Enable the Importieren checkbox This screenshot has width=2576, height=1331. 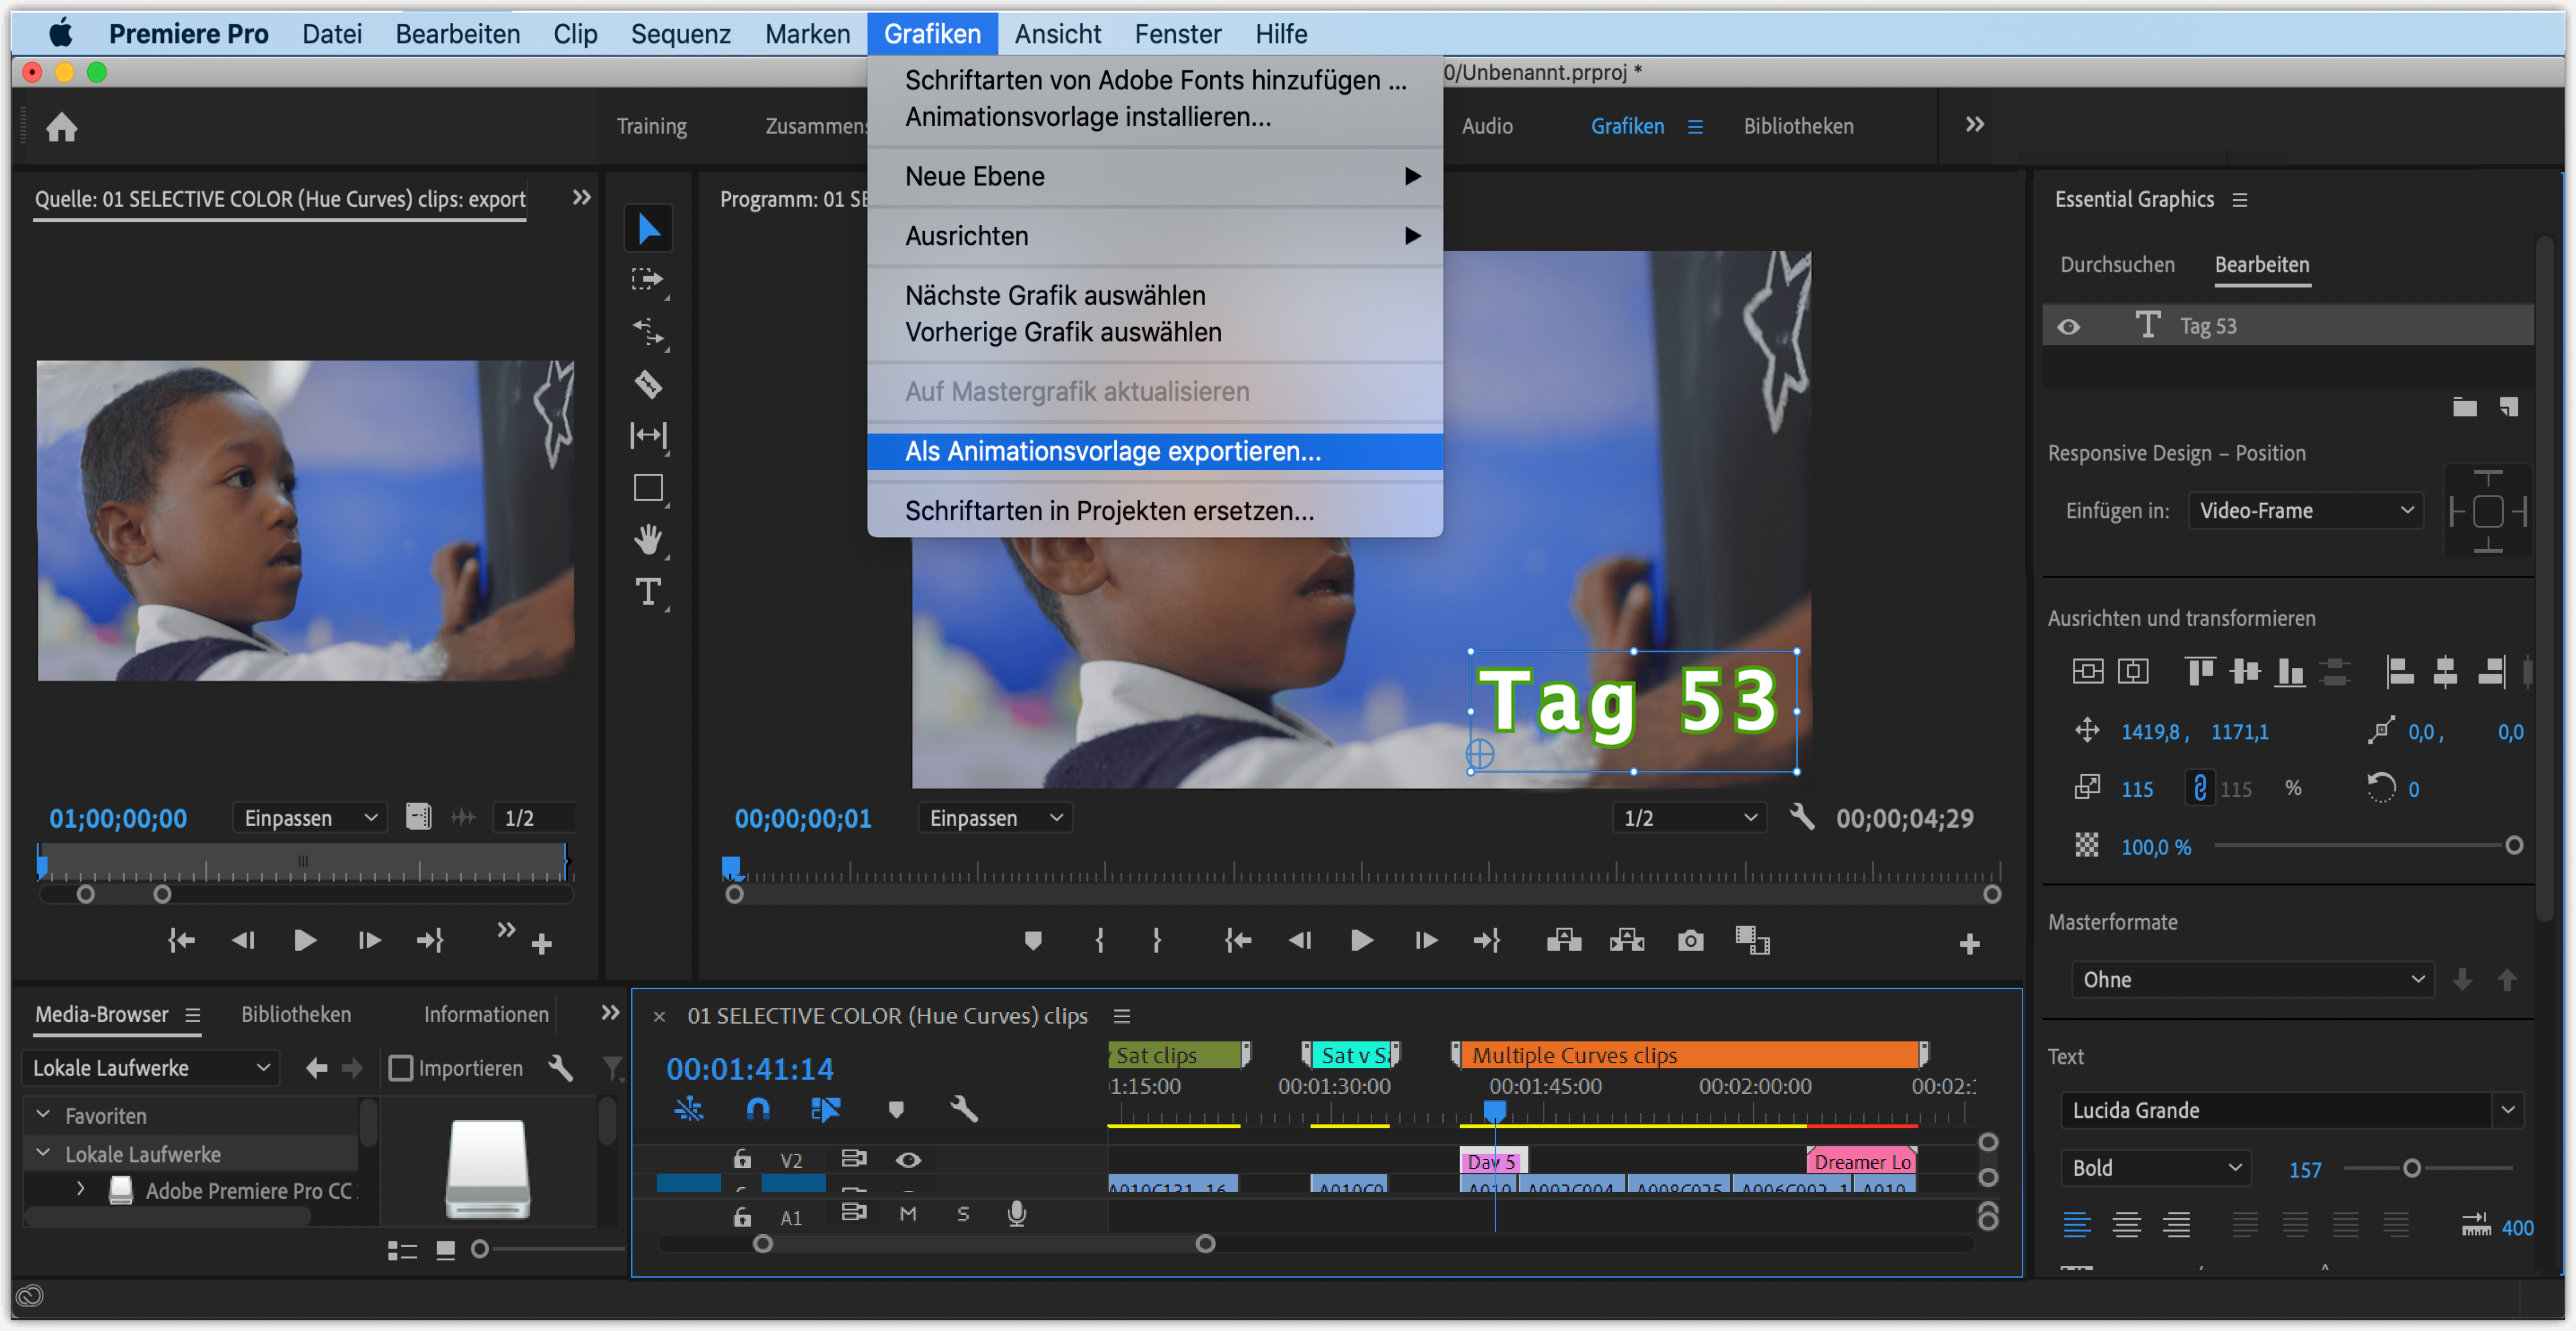pos(401,1068)
